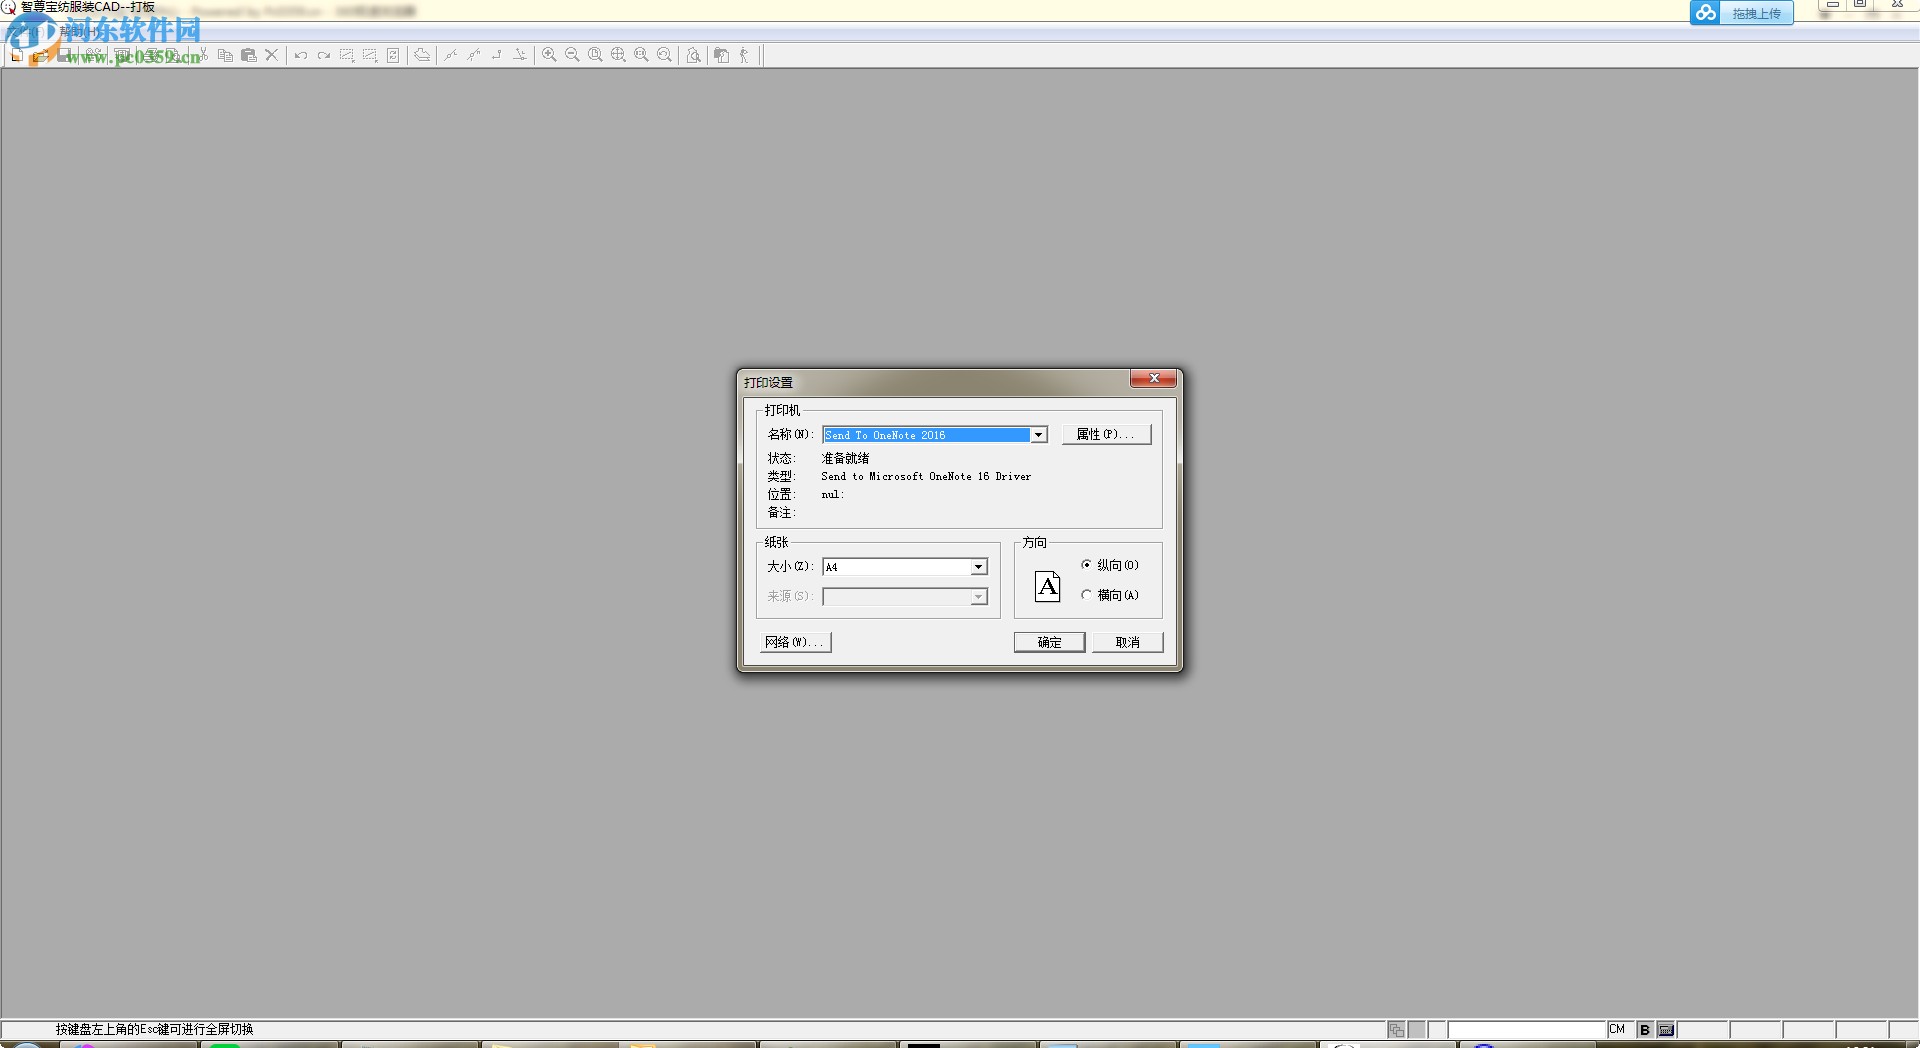The image size is (1920, 1048).
Task: Click the white input field in status bar
Action: [x=1527, y=1029]
